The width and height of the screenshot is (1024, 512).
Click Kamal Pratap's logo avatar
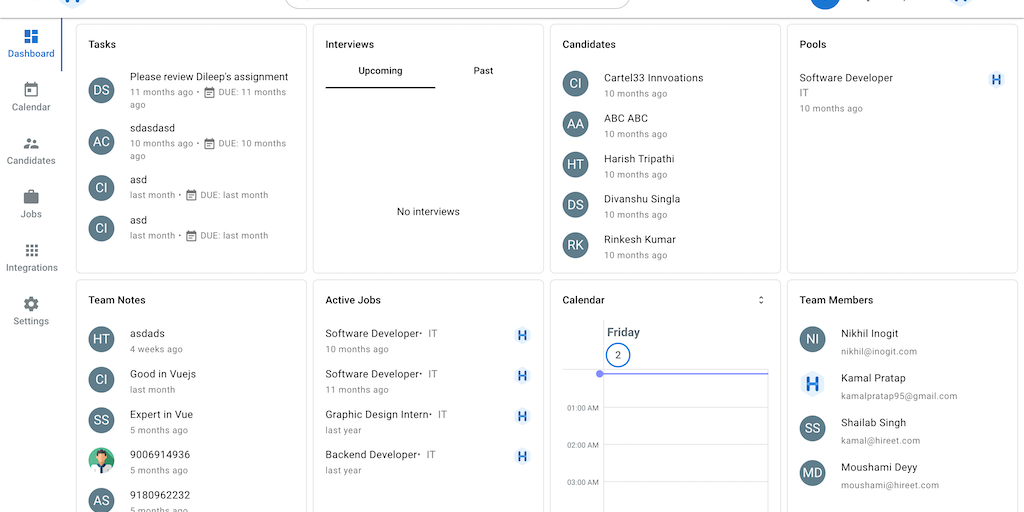click(813, 383)
